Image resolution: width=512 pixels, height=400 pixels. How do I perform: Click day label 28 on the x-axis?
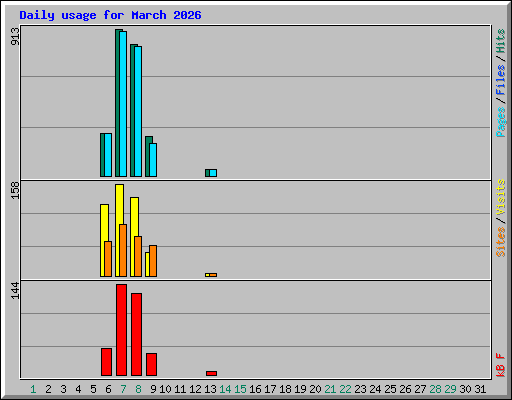[x=435, y=389]
